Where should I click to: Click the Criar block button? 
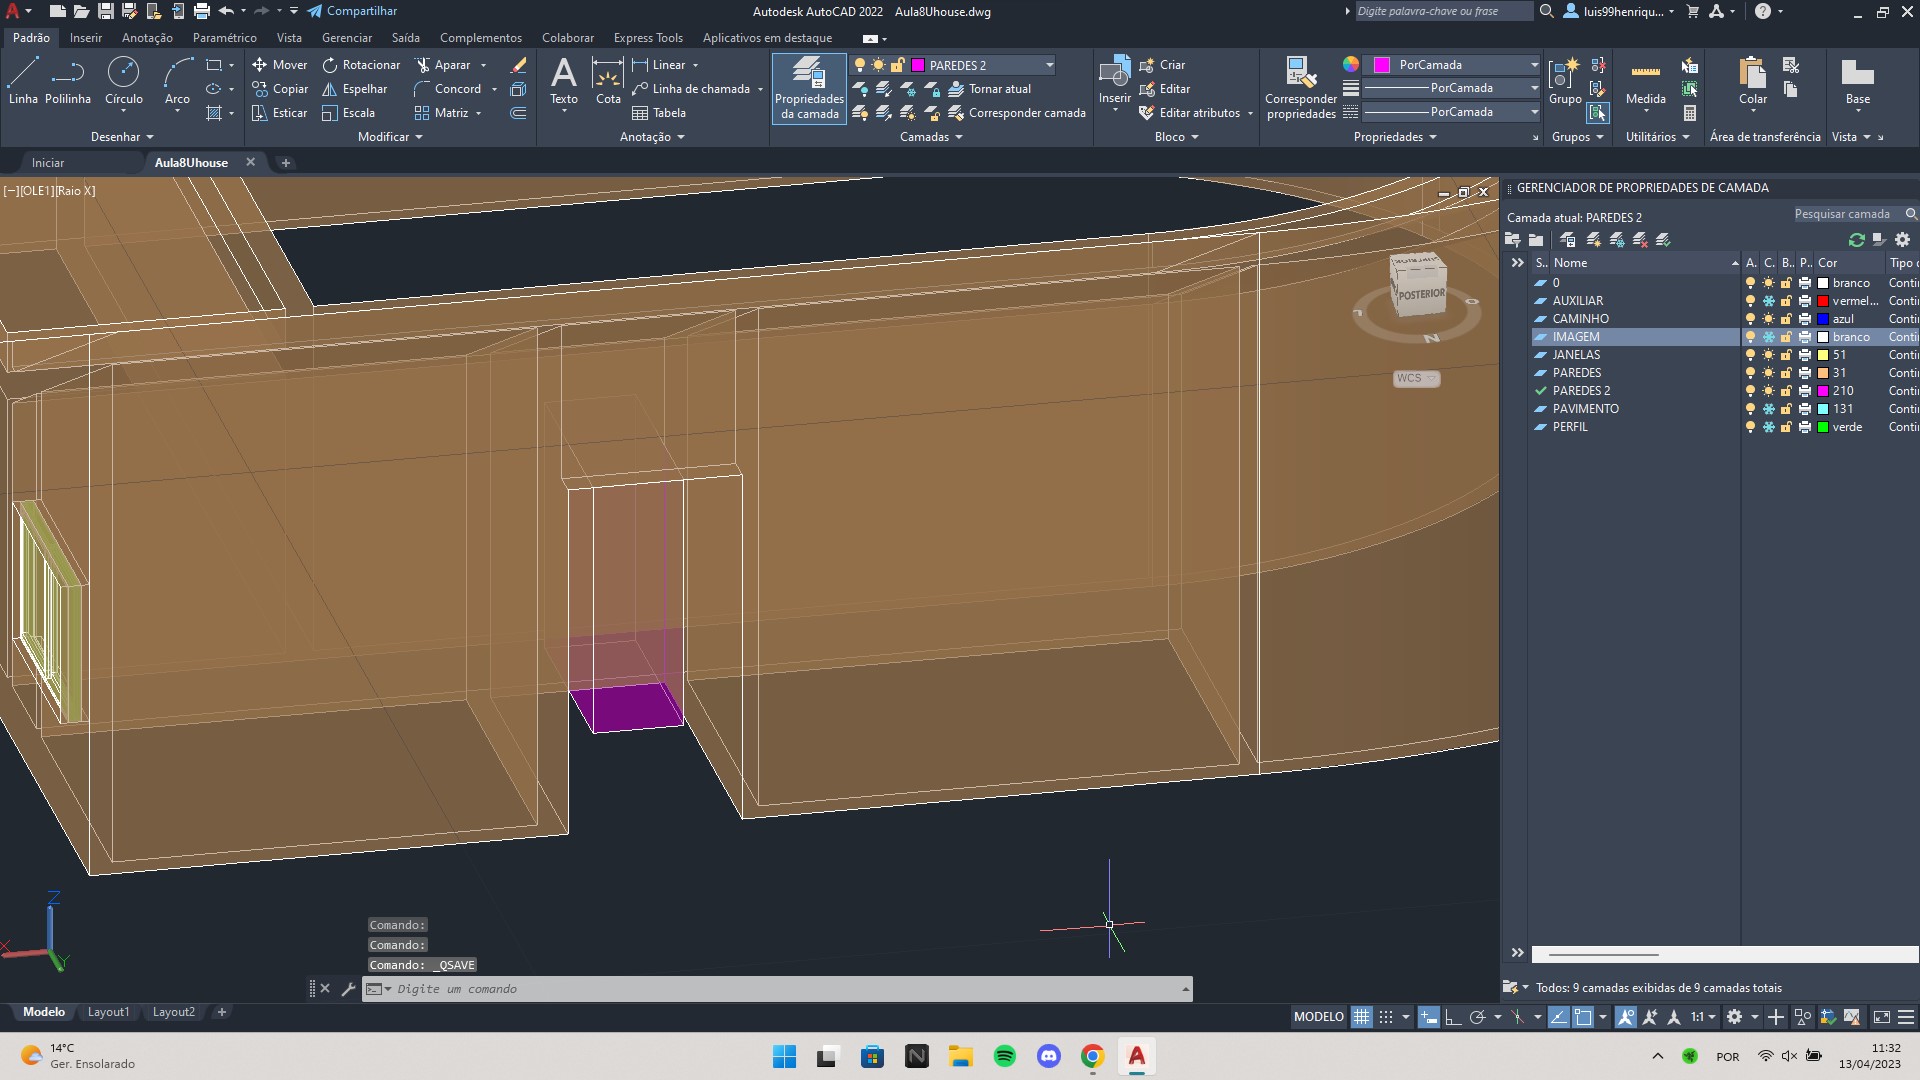pyautogui.click(x=1162, y=65)
